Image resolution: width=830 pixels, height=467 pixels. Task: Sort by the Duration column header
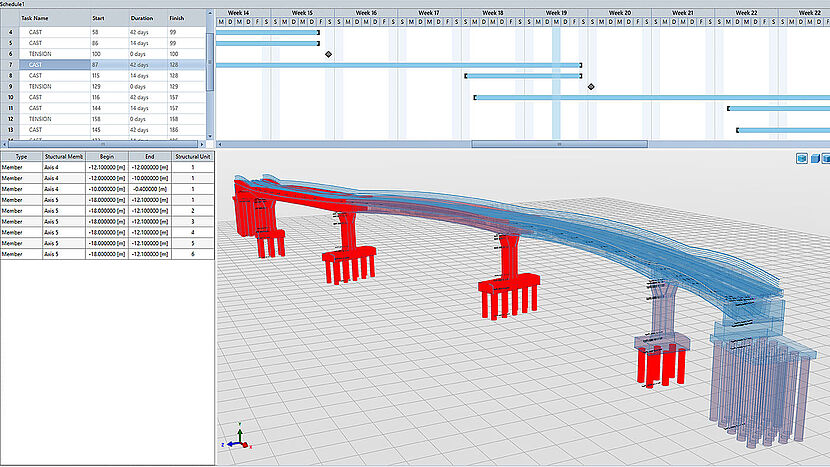click(142, 17)
